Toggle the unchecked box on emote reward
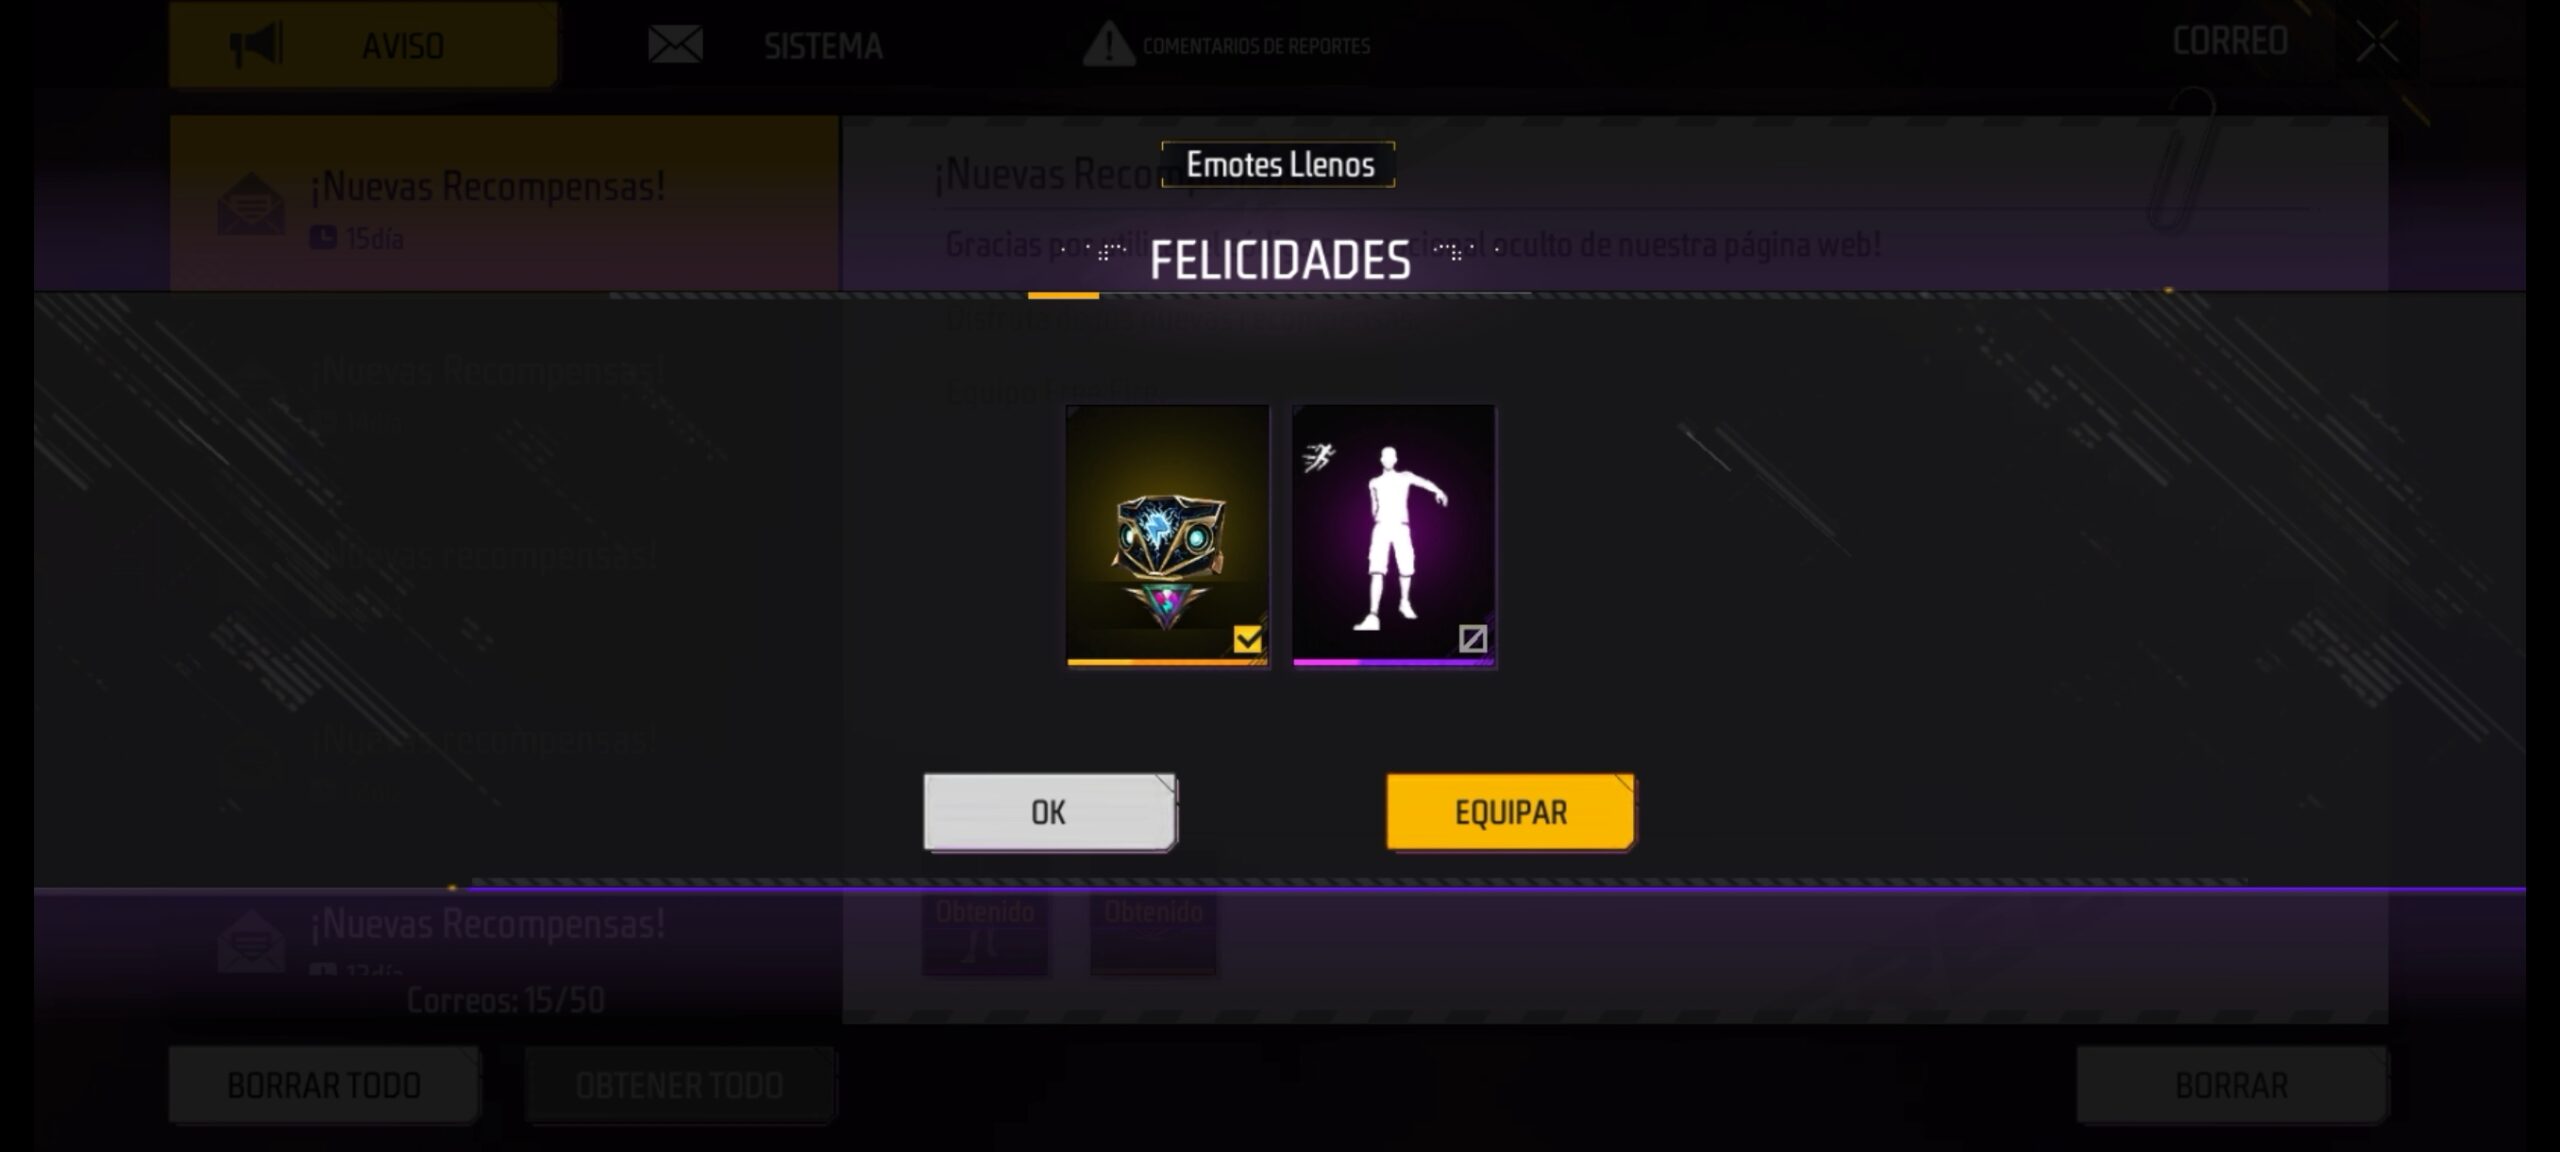Image resolution: width=2560 pixels, height=1152 pixels. [x=1472, y=638]
